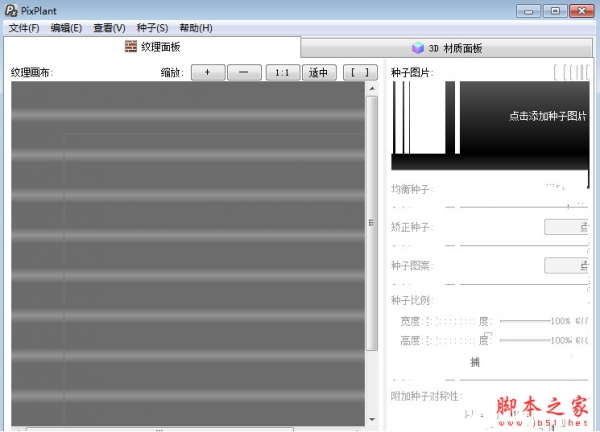Click the brick icon on 纹理面板 tab
The image size is (600, 432).
pyautogui.click(x=131, y=46)
